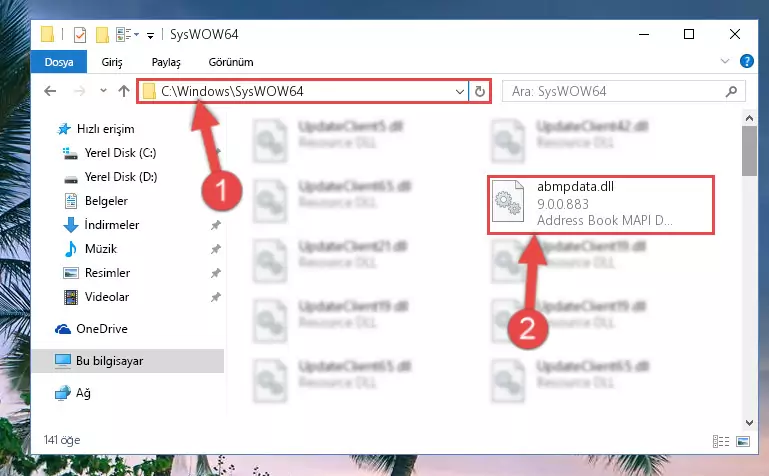Click the Belgeler document icon
This screenshot has width=769, height=476.
click(x=71, y=201)
